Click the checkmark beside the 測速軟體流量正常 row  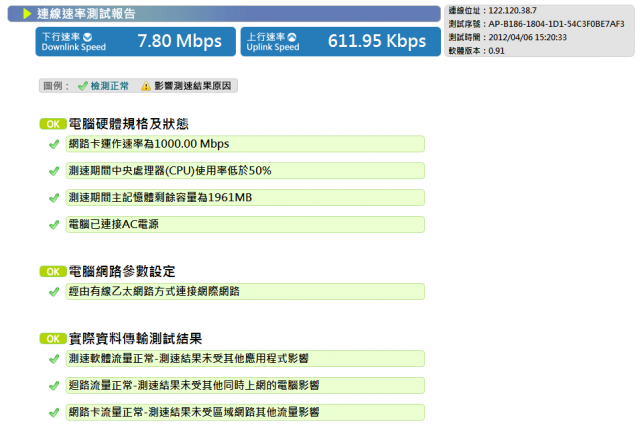[54, 359]
